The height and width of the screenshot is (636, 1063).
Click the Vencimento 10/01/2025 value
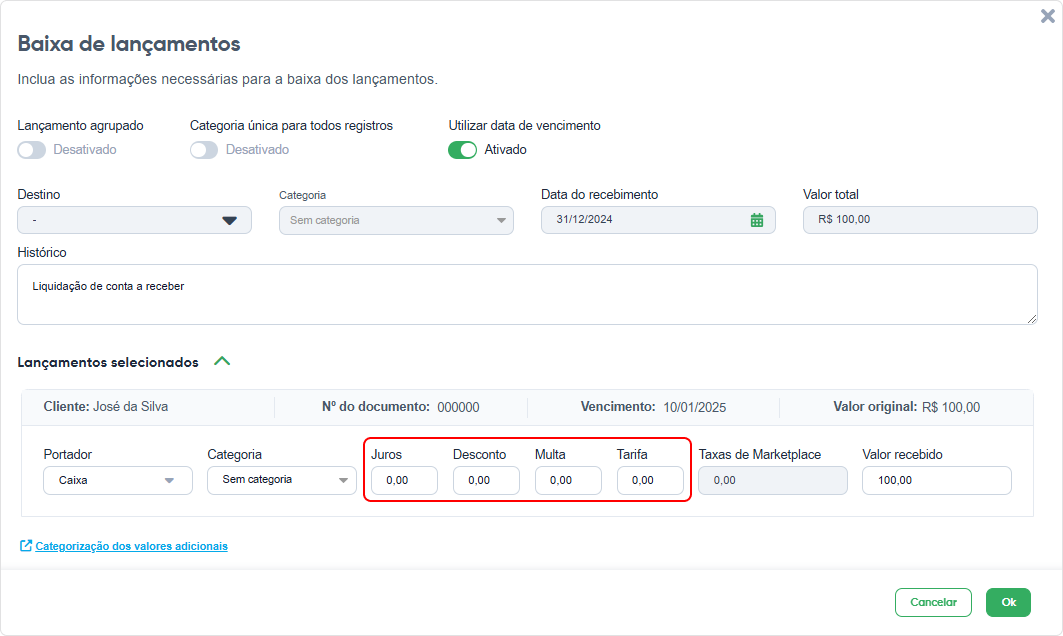(x=695, y=407)
